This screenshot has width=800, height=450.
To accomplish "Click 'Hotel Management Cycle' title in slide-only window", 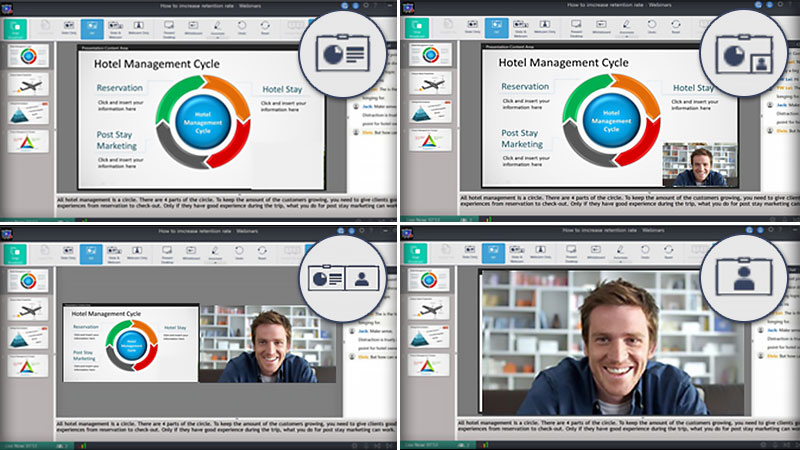I will click(157, 64).
